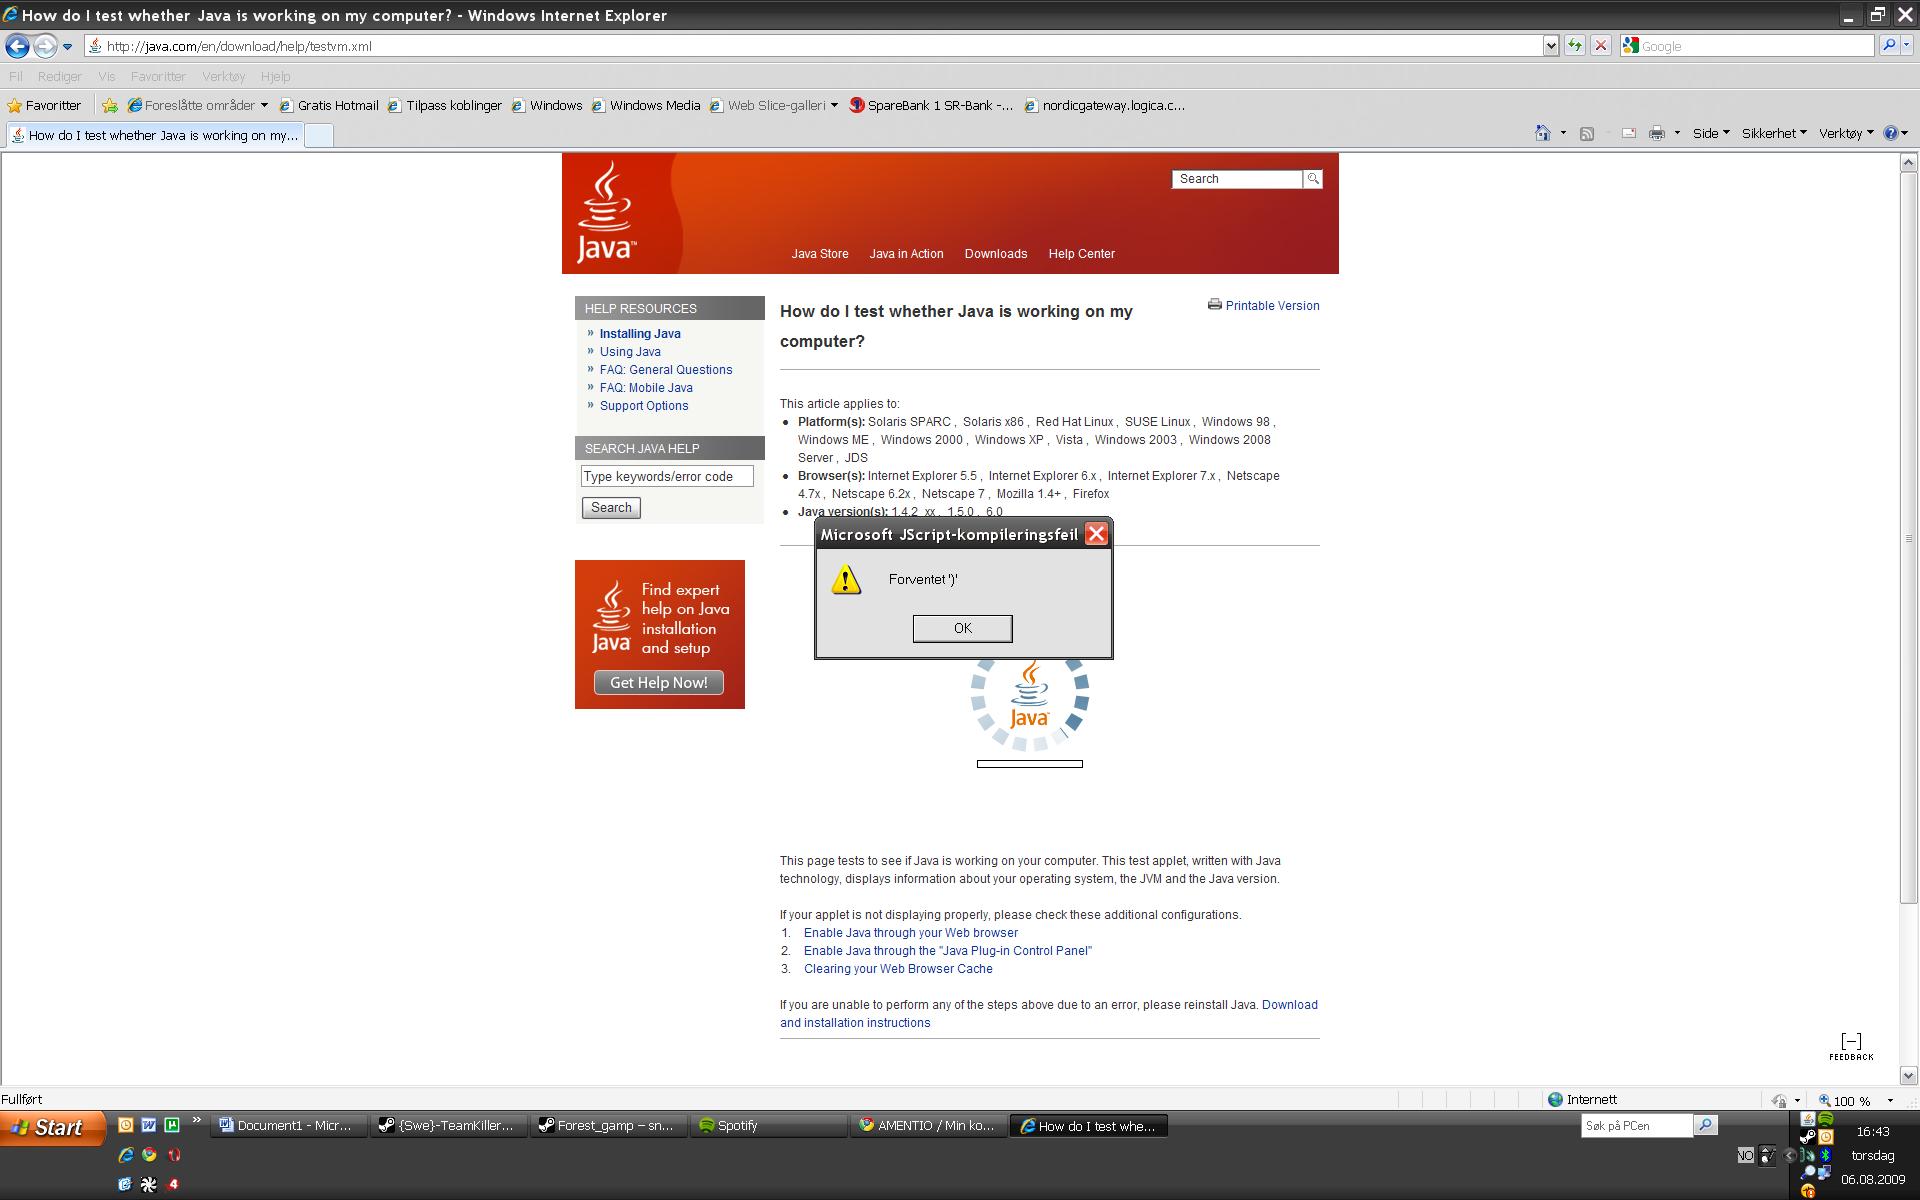Click the Internett security zone indicator

tap(1582, 1100)
